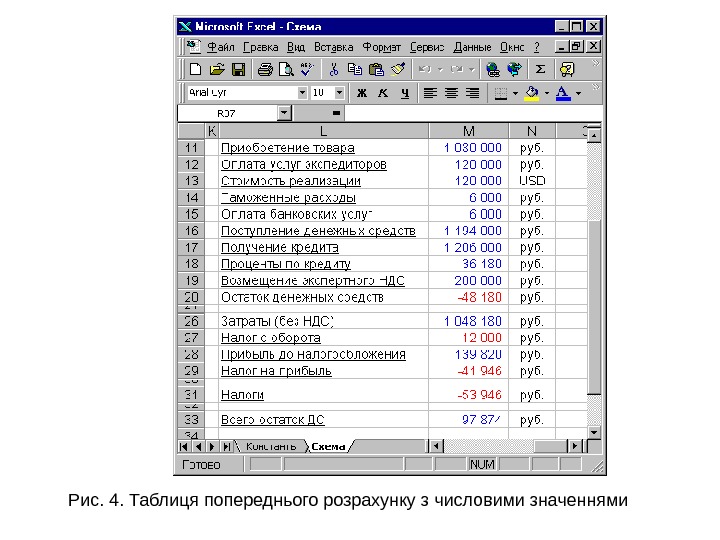720x540 pixels.
Task: Toggle underline with the Ч button
Action: [x=405, y=93]
